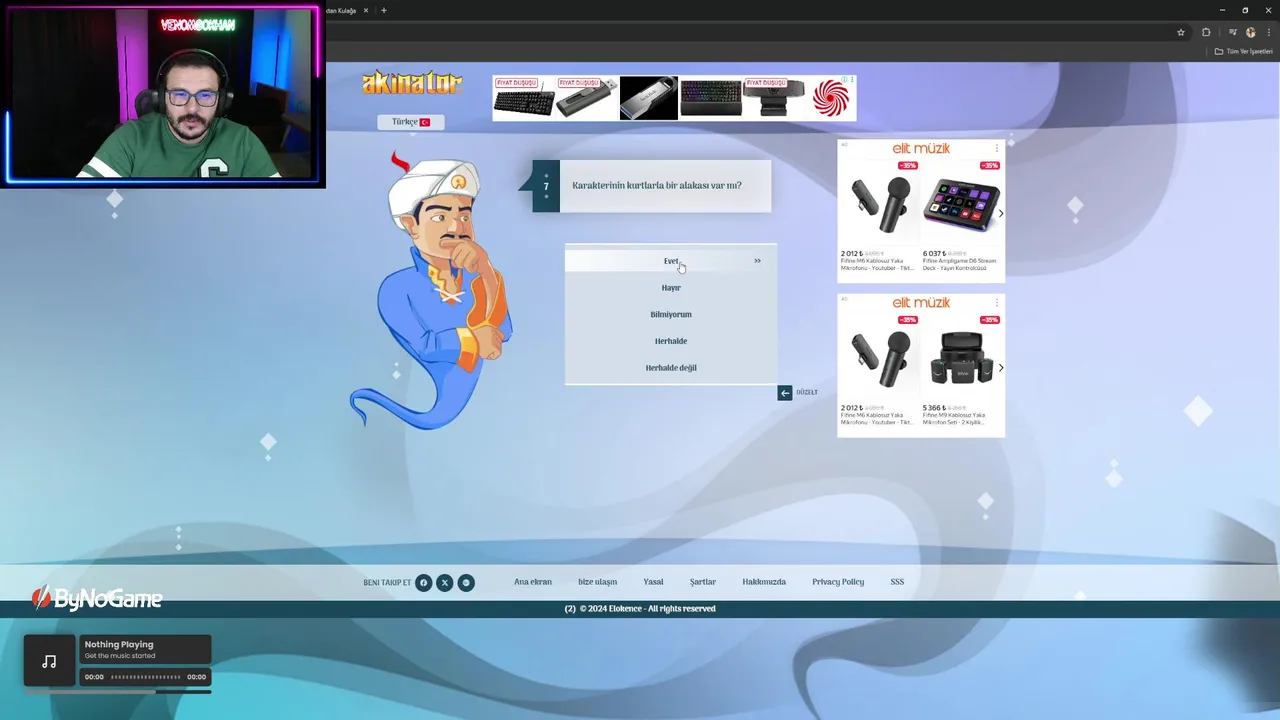
Task: Click the Akinator genie character
Action: click(x=432, y=290)
